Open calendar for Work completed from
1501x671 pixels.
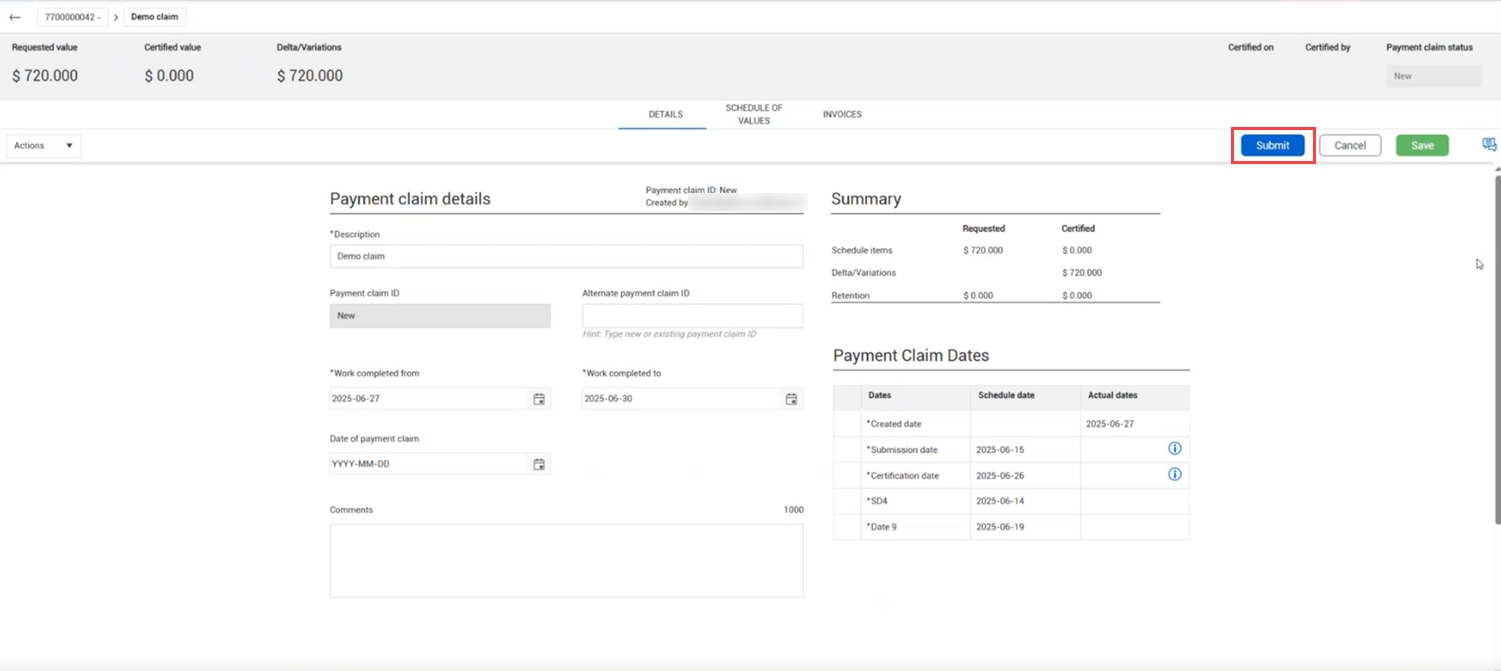[539, 399]
